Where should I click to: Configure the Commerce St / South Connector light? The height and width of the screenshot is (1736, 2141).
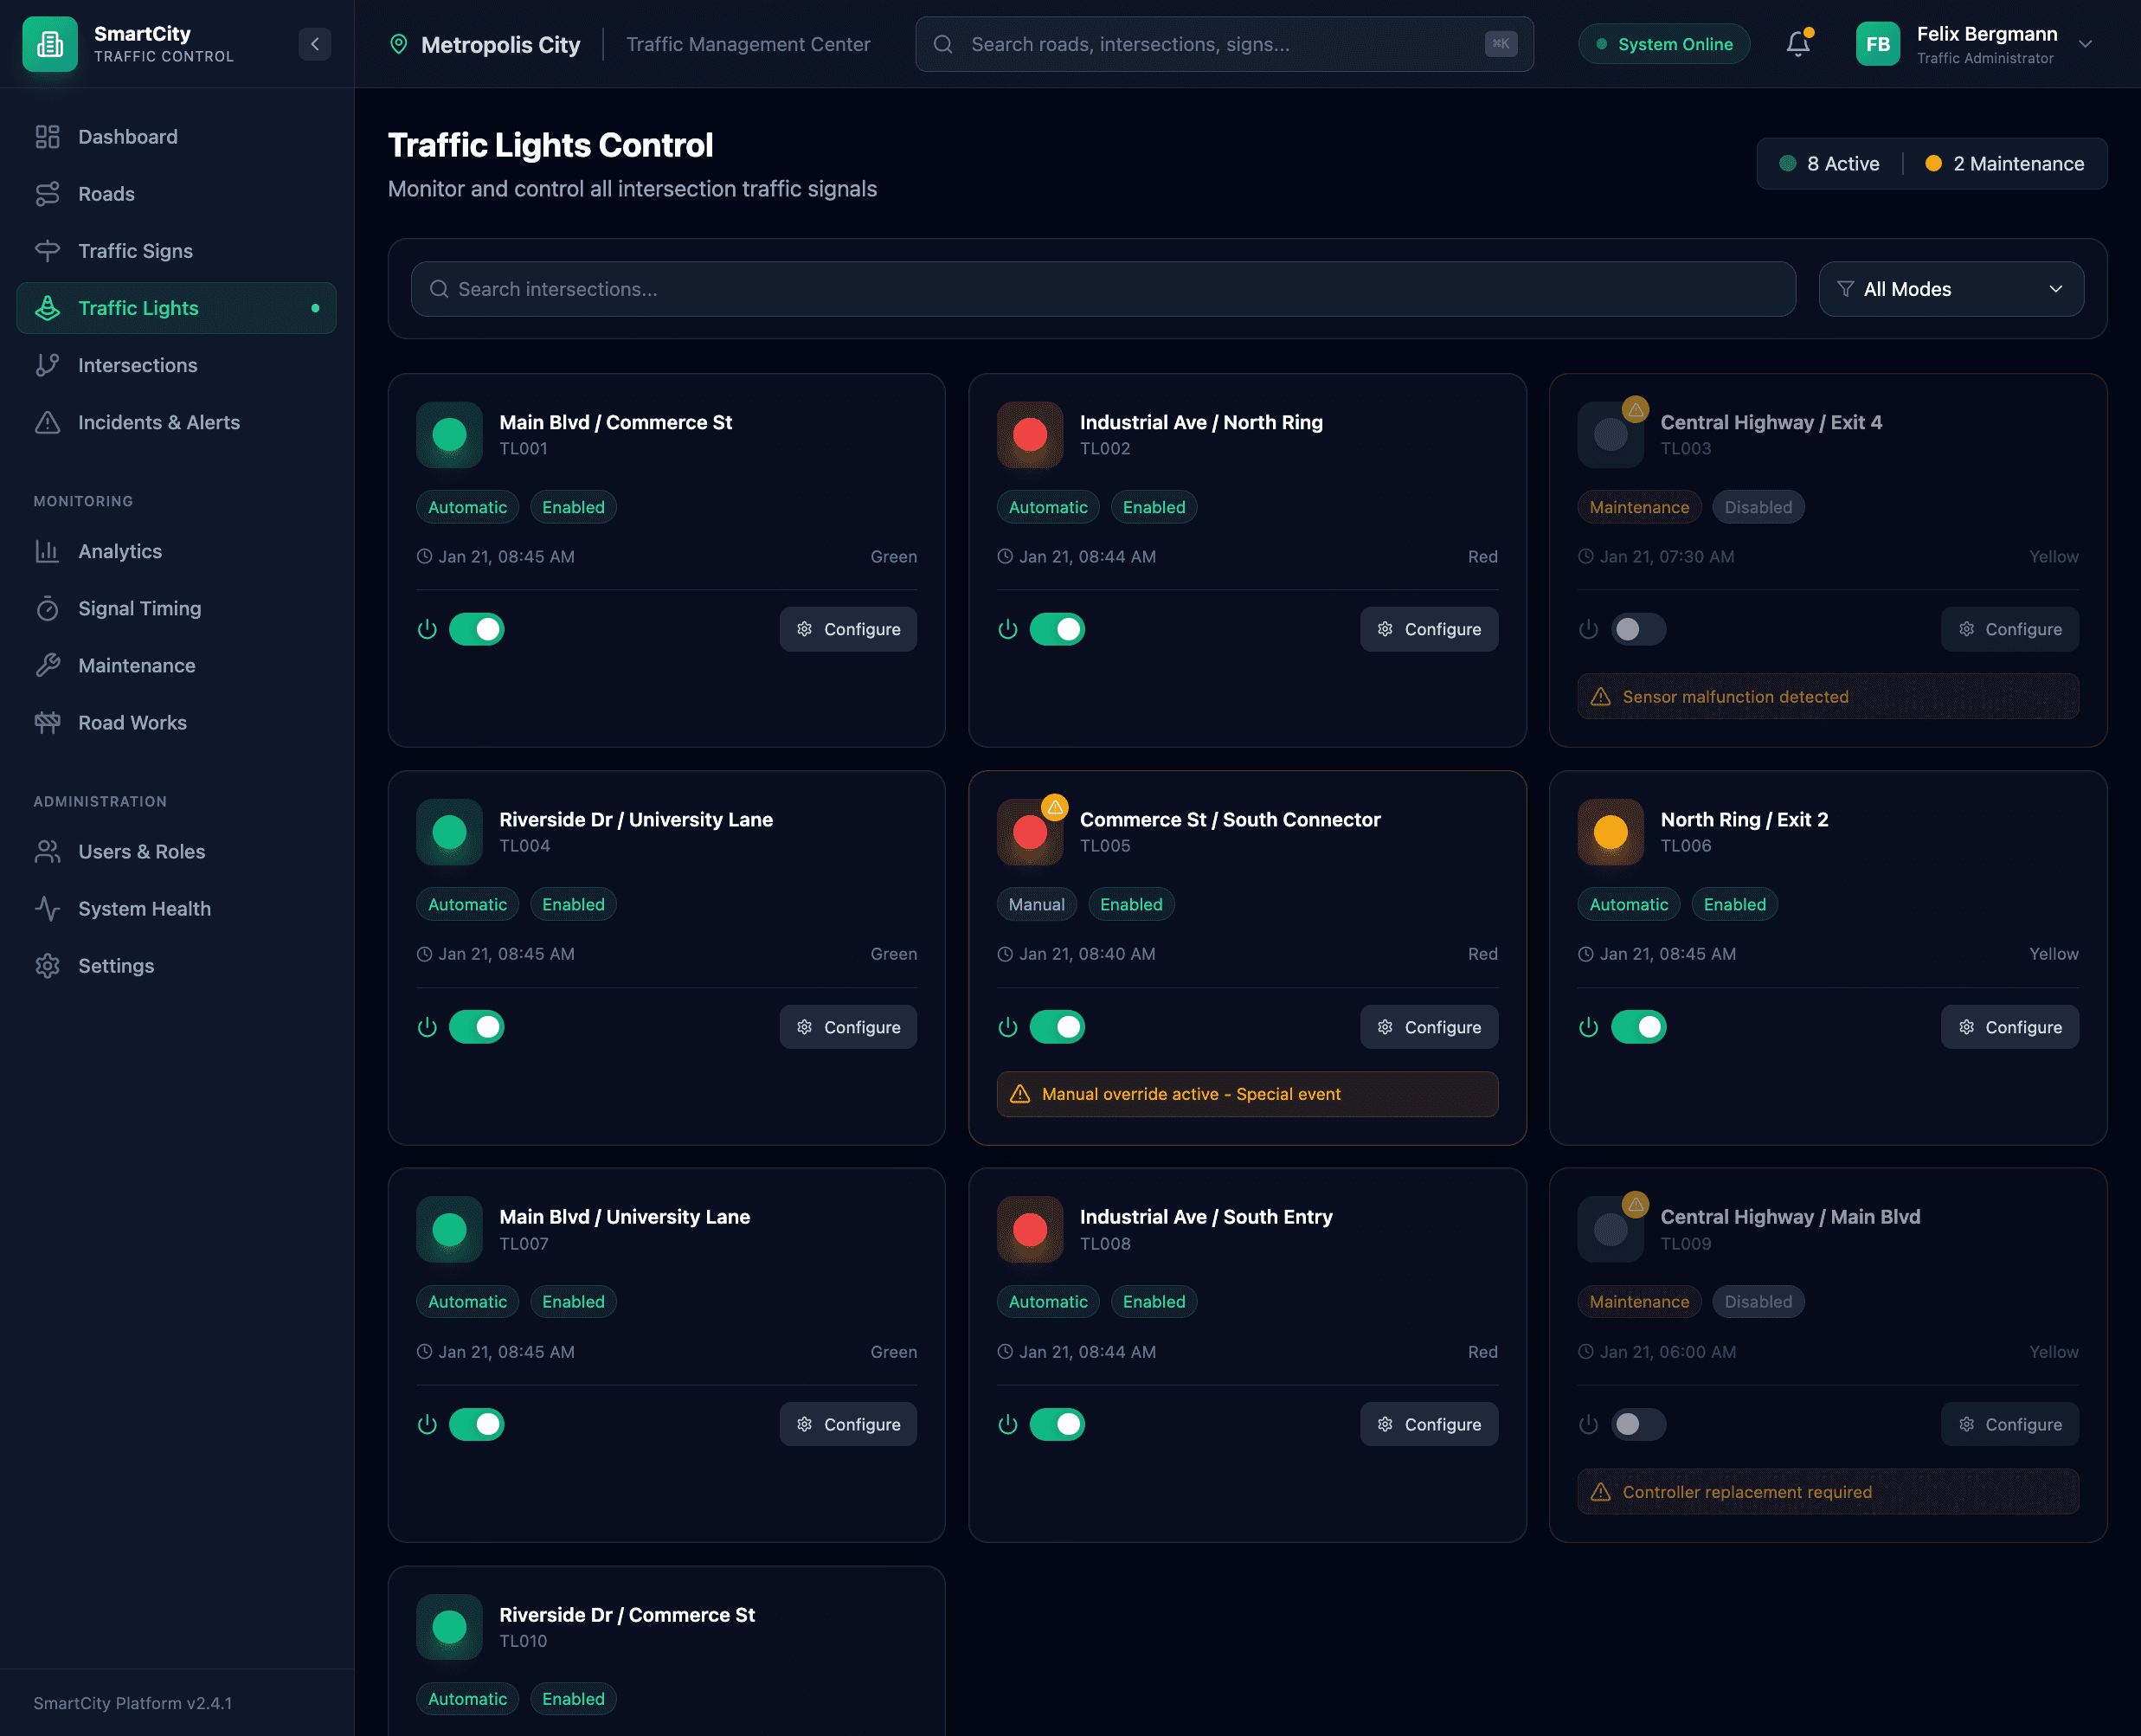click(1428, 1027)
